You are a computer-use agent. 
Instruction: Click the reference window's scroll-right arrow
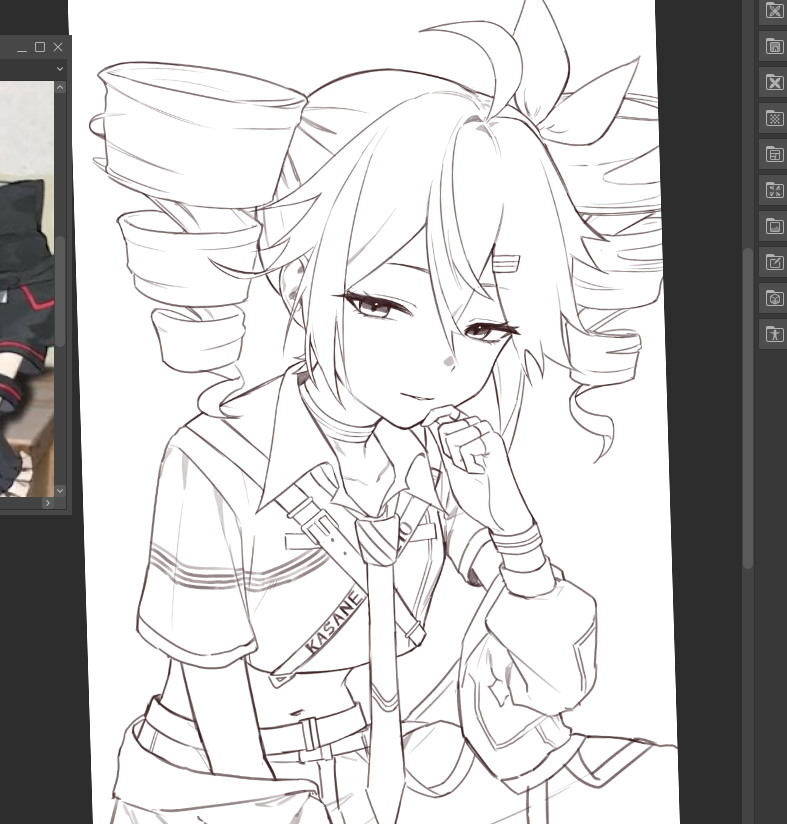pyautogui.click(x=48, y=503)
